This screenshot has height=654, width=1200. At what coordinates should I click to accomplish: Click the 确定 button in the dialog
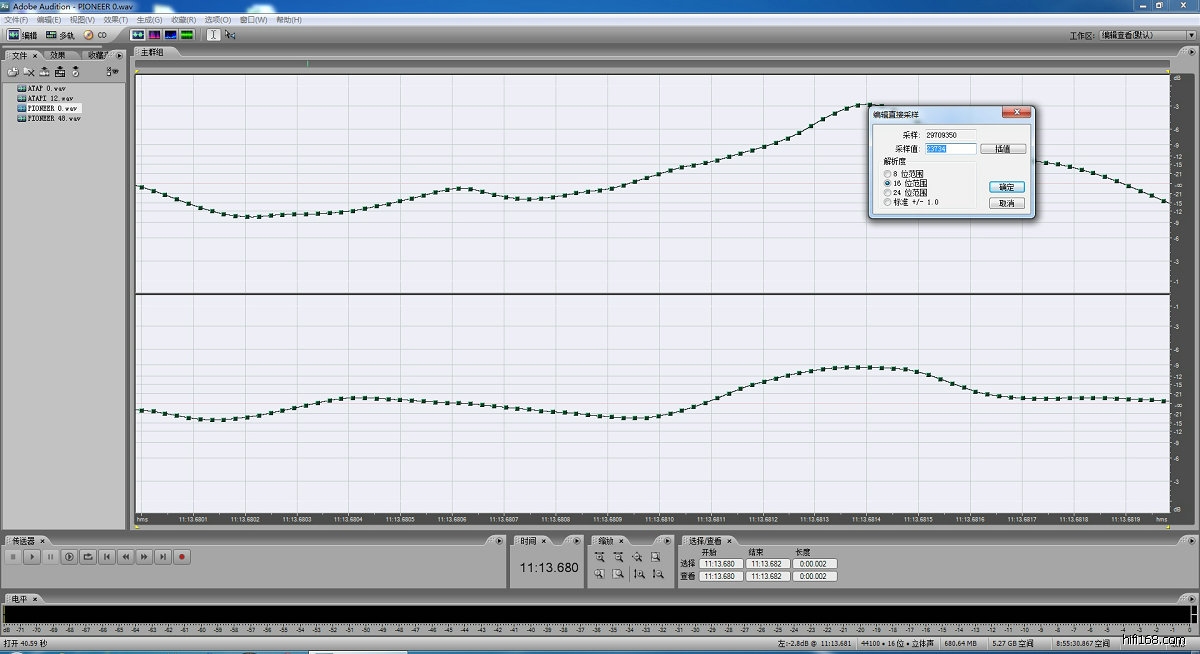(1006, 187)
